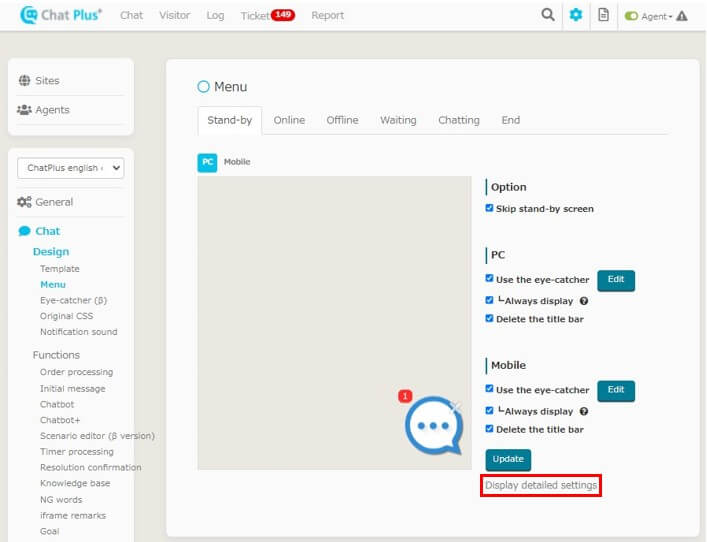This screenshot has width=707, height=542.
Task: Open Template under Design
Action: pos(60,269)
